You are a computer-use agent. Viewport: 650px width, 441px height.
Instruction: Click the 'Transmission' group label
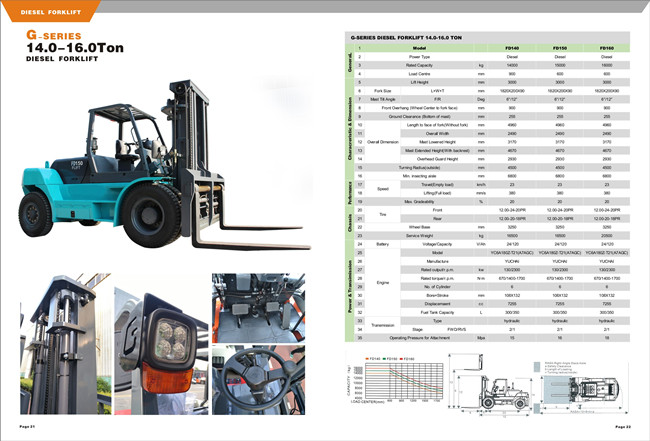pos(383,325)
